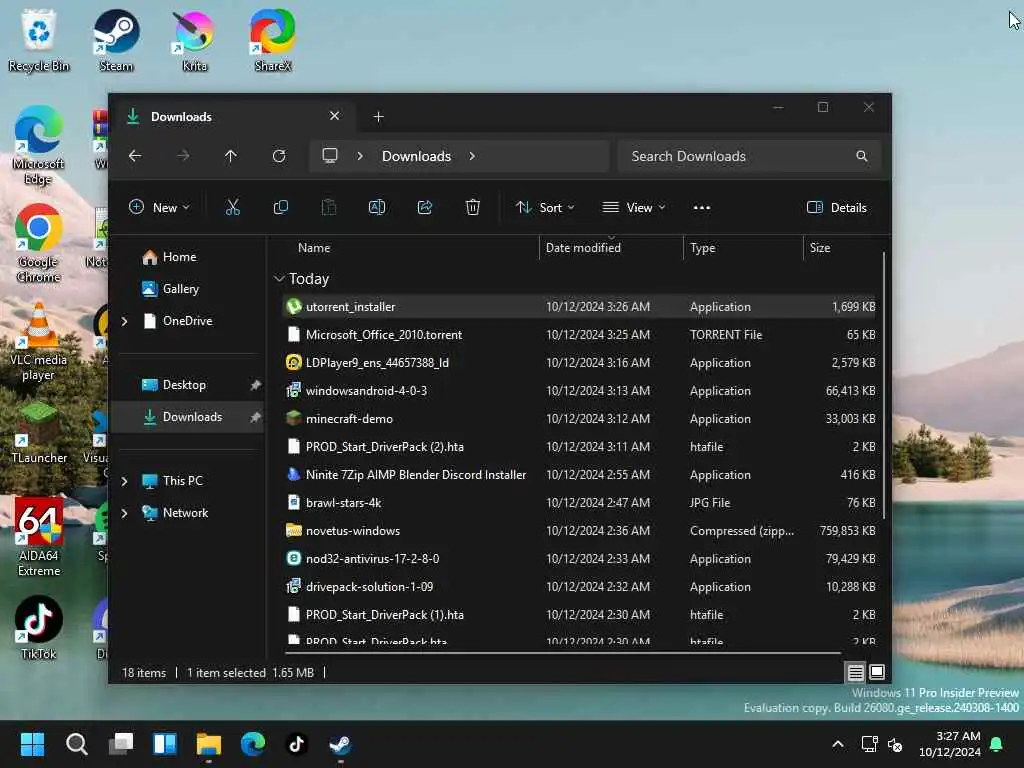The height and width of the screenshot is (768, 1024).
Task: Sort by Date modified column header
Action: pos(611,248)
